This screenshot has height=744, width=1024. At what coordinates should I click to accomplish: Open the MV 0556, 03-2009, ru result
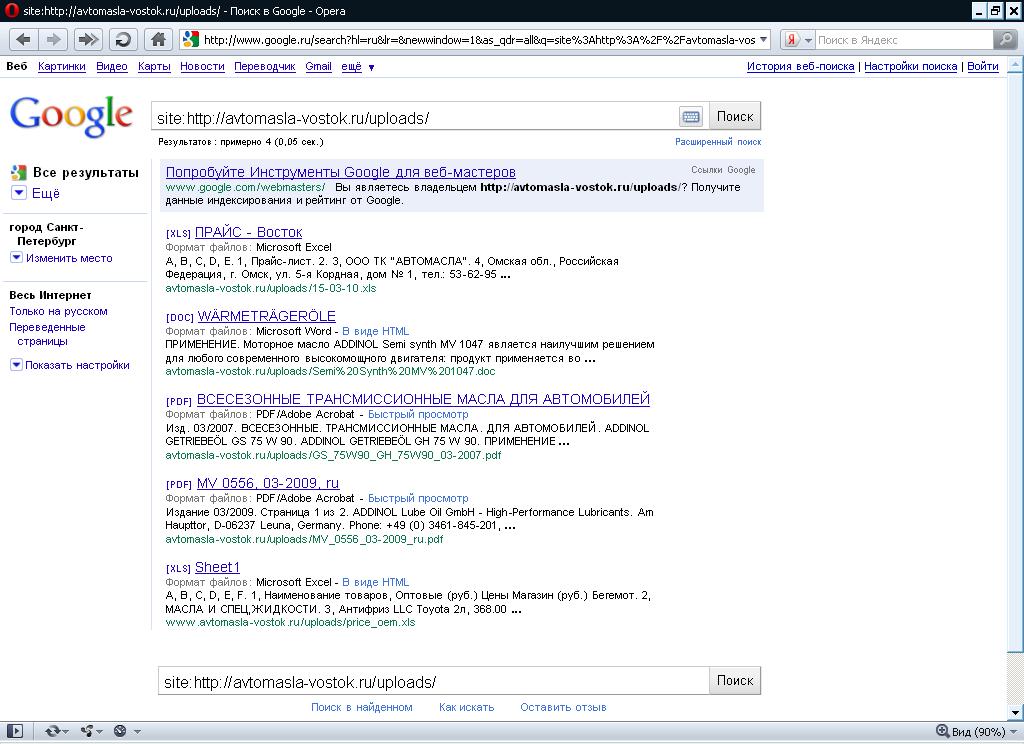pos(268,483)
